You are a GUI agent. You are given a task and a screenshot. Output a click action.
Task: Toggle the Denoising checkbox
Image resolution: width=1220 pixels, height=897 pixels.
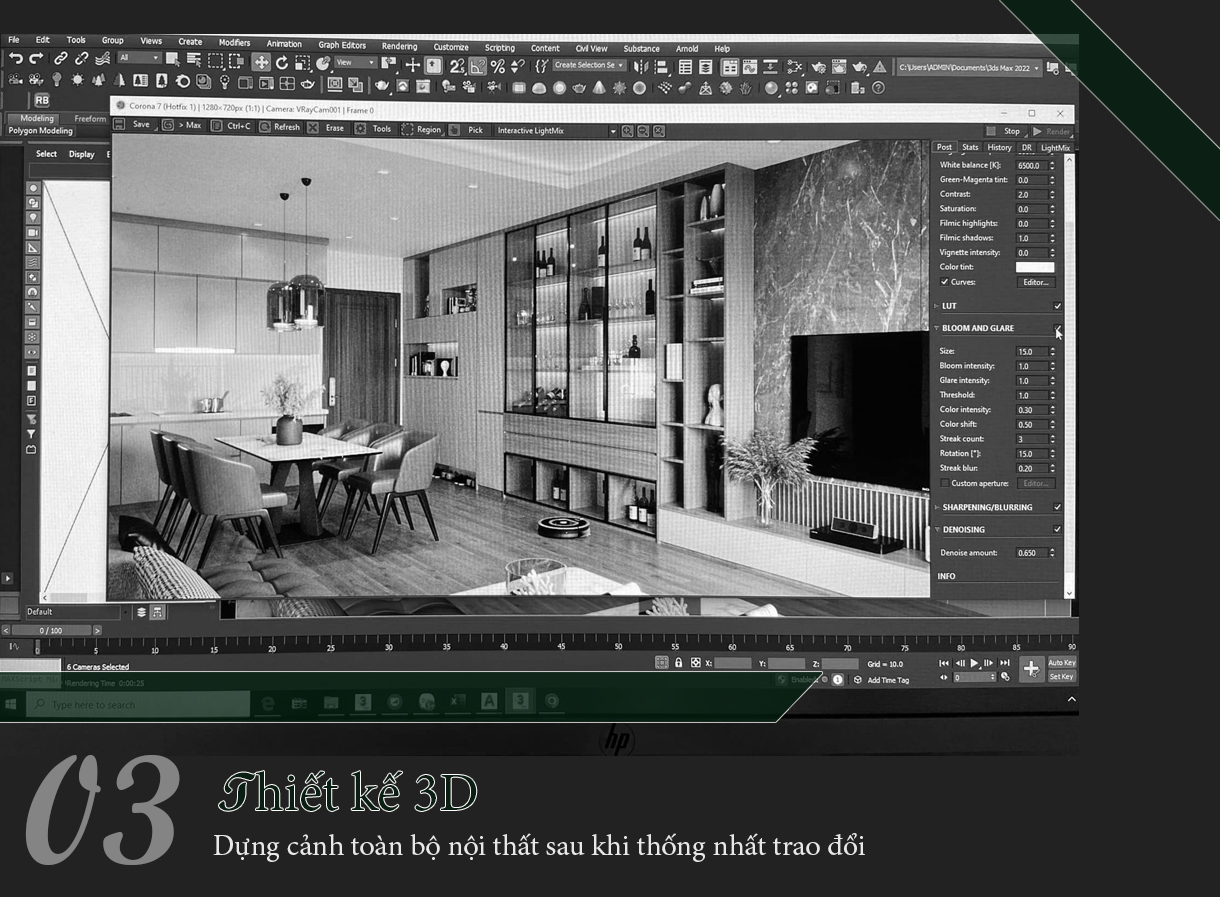[1058, 530]
